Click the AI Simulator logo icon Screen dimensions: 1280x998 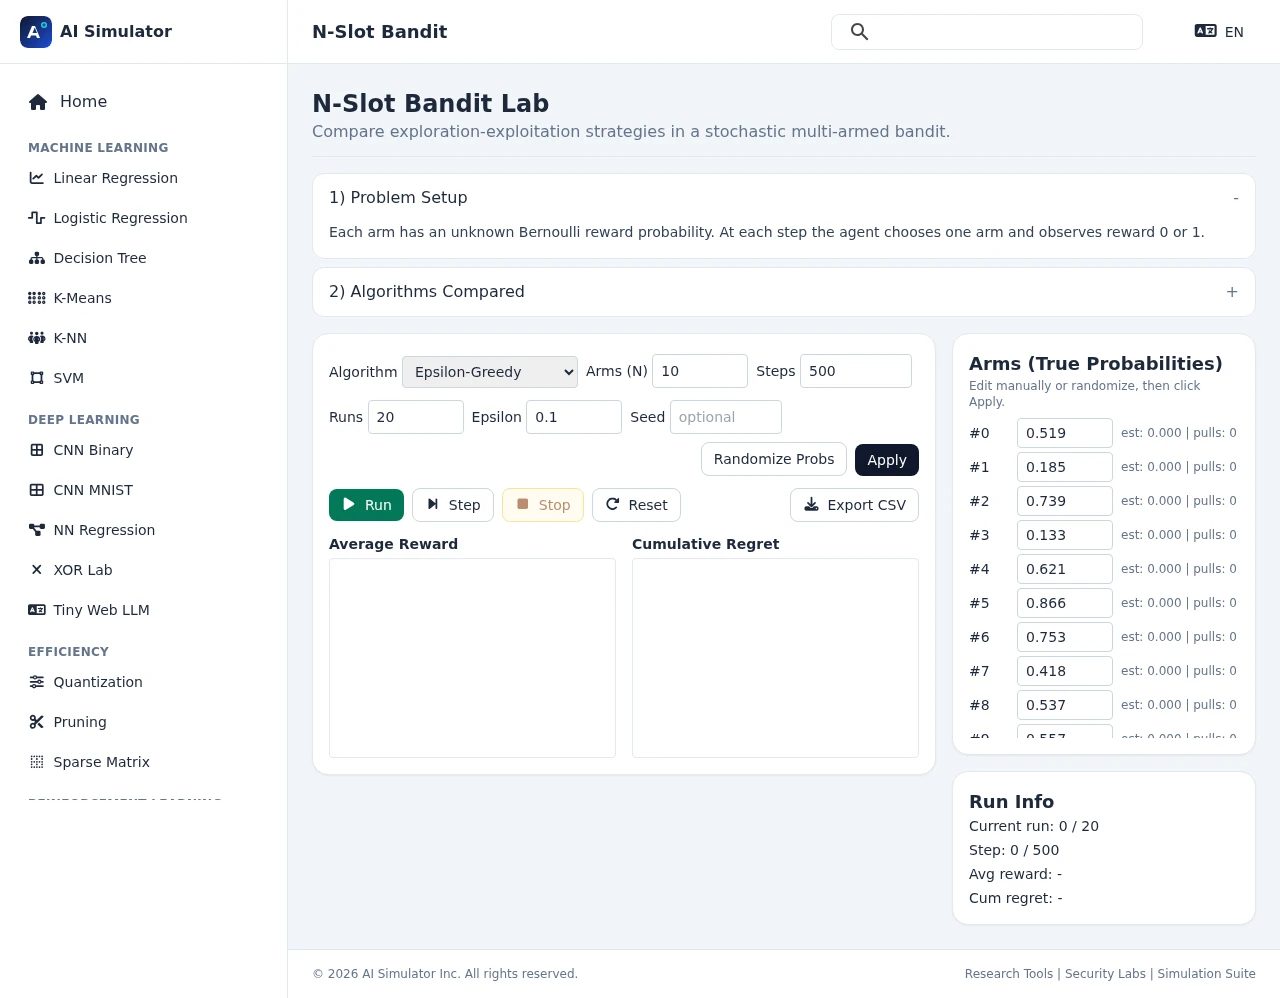(x=36, y=32)
